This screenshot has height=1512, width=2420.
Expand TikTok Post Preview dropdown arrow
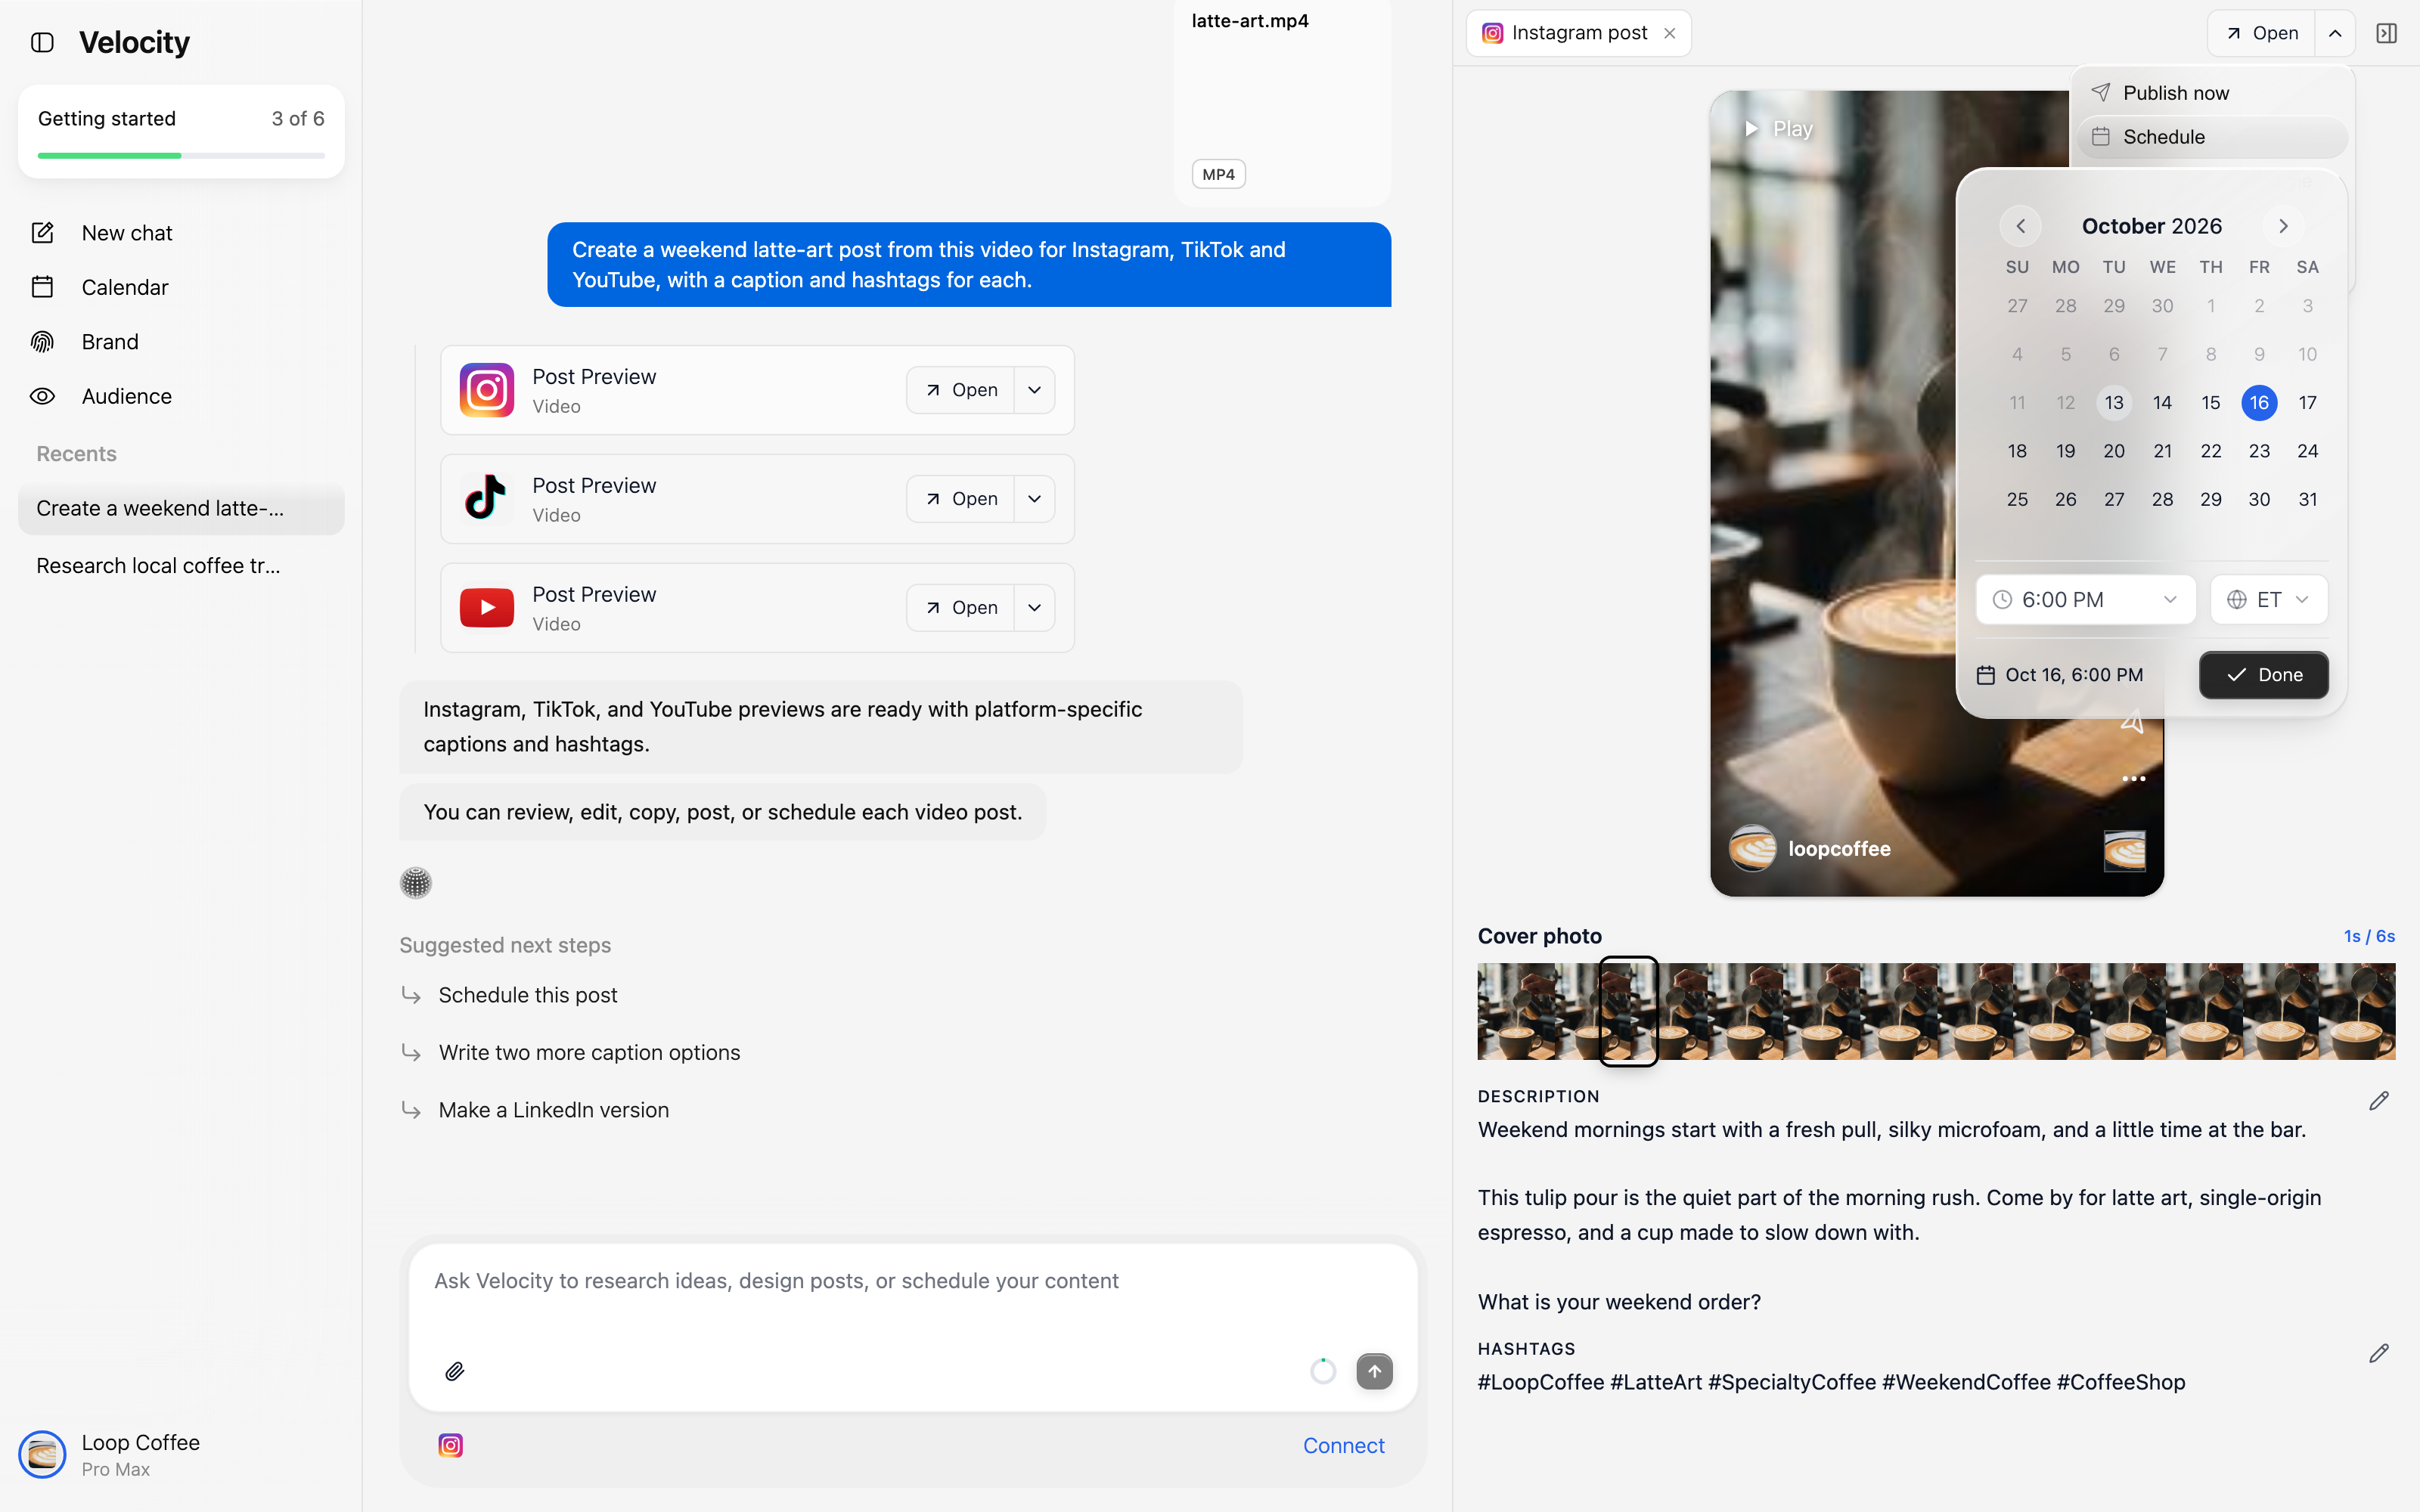(1035, 499)
